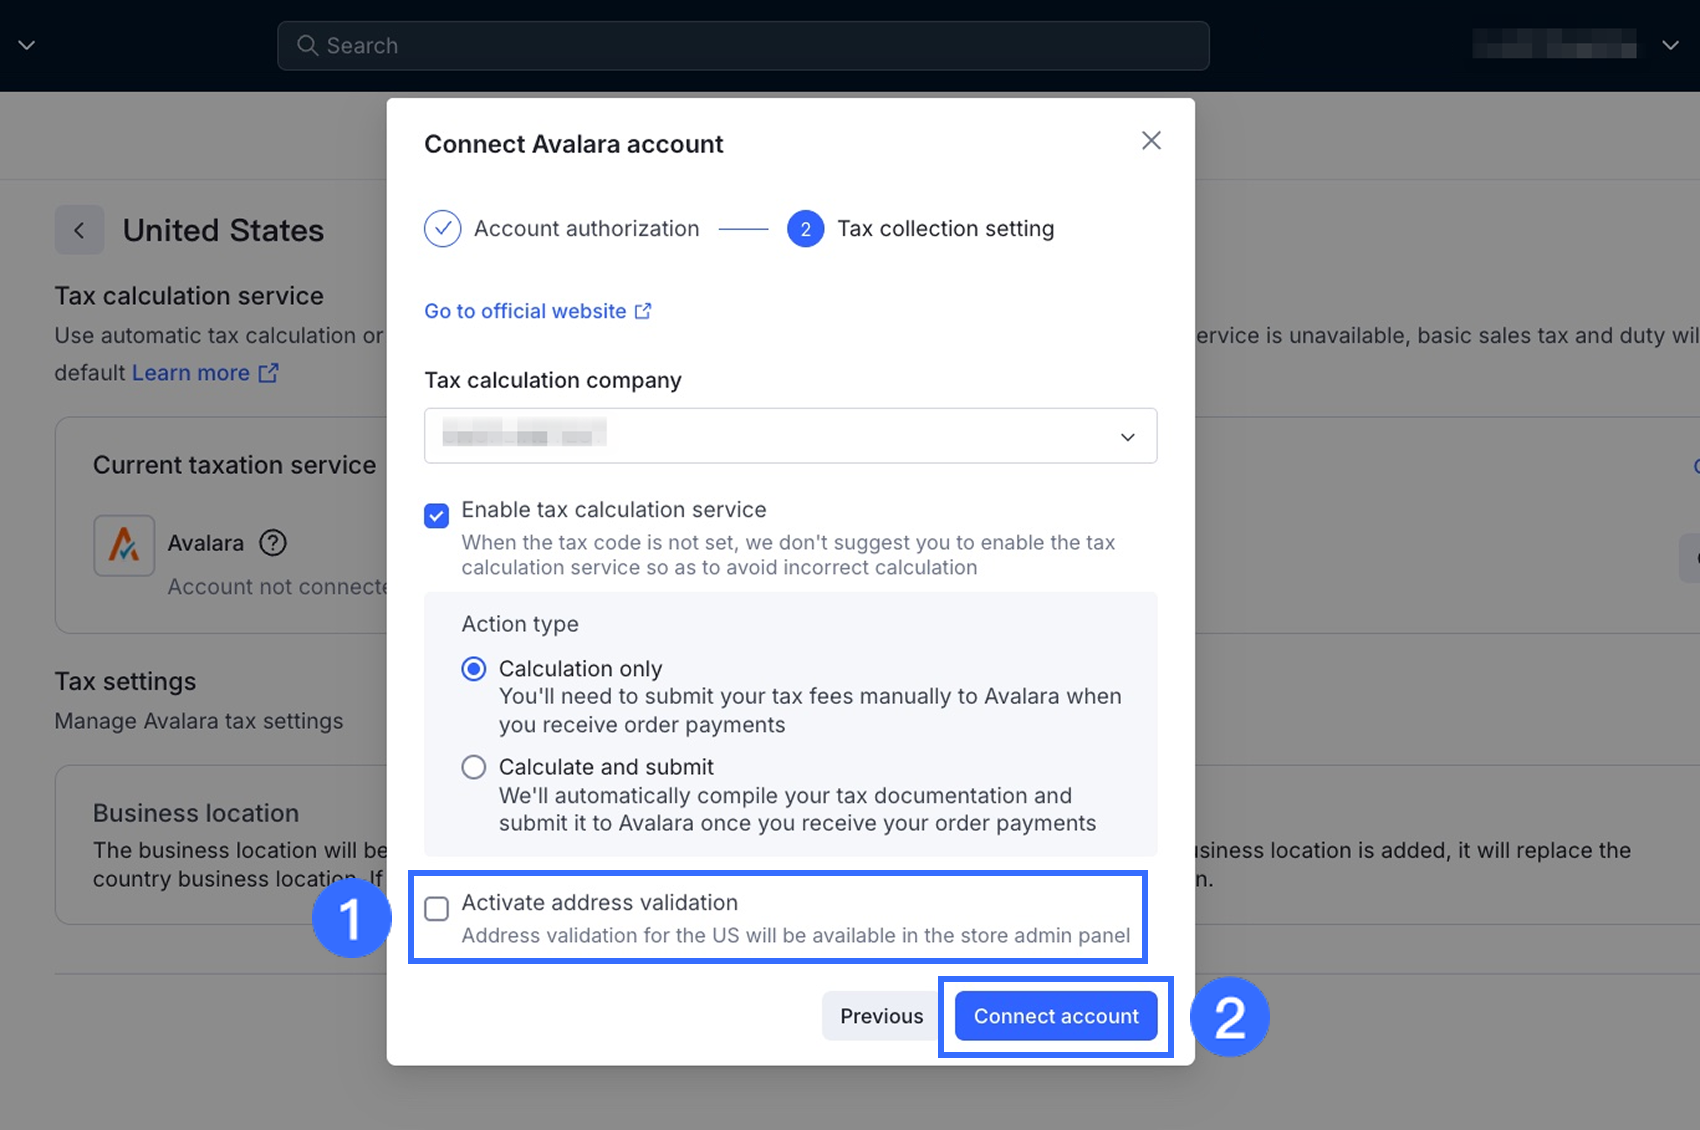This screenshot has height=1130, width=1700.
Task: Click the Connect Avalara account dialog title
Action: (574, 144)
